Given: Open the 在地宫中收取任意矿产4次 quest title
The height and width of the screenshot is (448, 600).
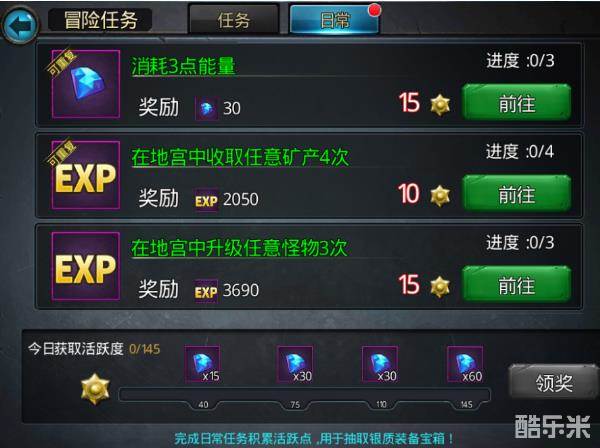Looking at the screenshot, I should (240, 157).
